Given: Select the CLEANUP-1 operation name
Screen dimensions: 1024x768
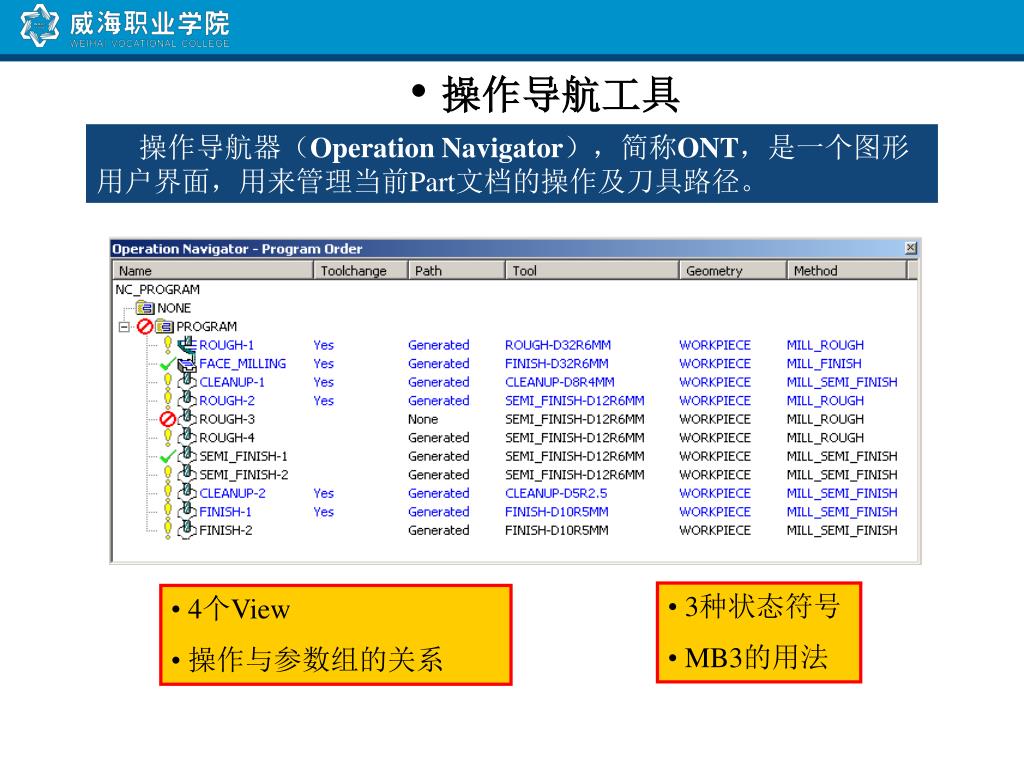Looking at the screenshot, I should tap(232, 381).
